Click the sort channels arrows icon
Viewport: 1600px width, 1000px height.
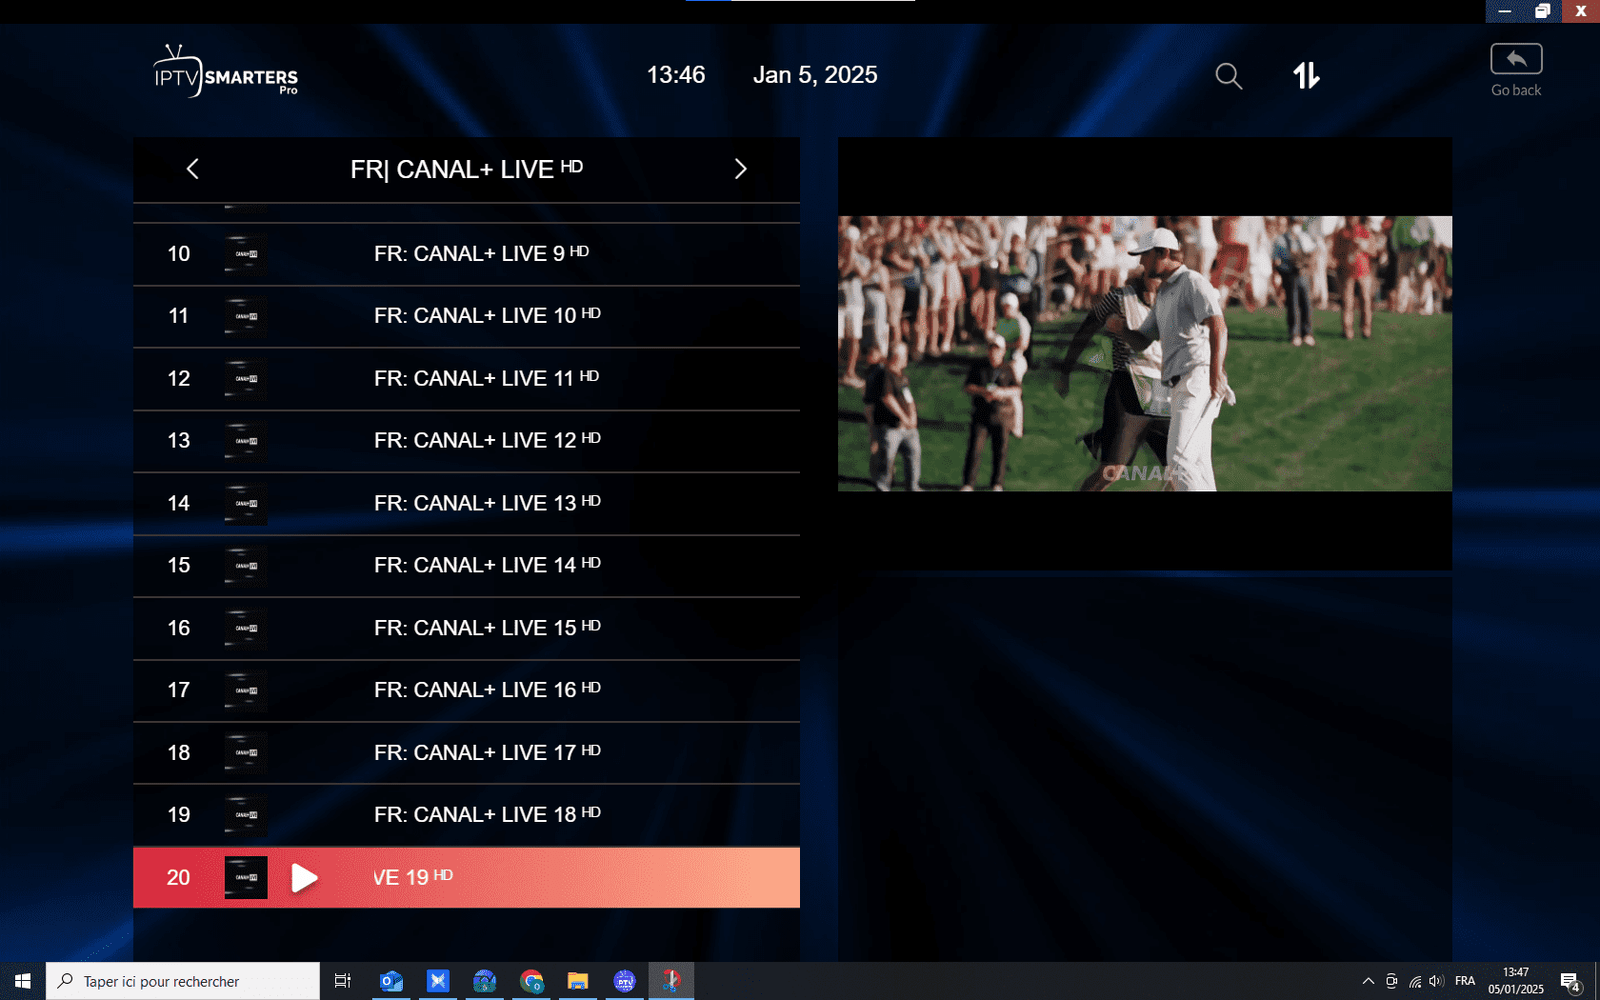coord(1306,75)
